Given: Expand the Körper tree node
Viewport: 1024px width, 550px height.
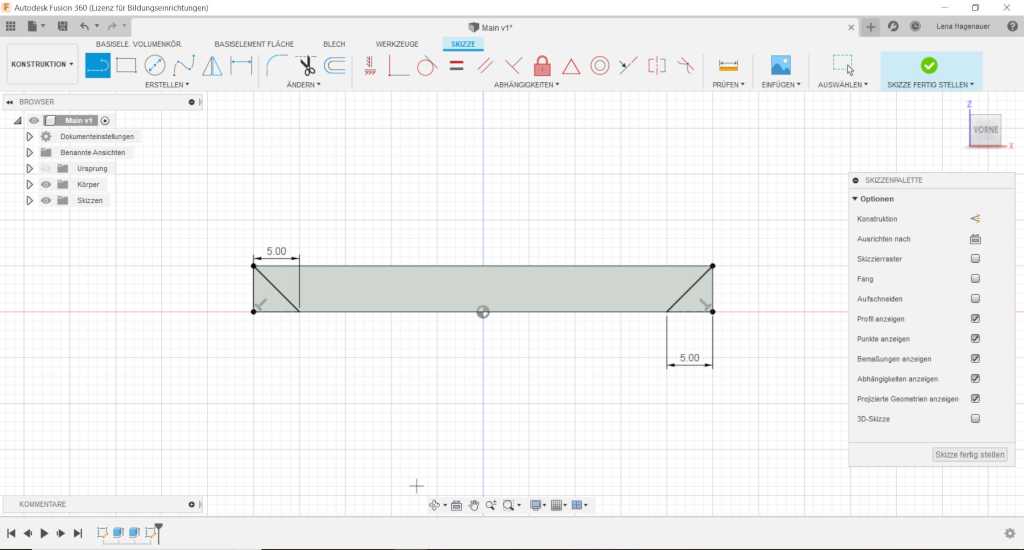Looking at the screenshot, I should 29,185.
